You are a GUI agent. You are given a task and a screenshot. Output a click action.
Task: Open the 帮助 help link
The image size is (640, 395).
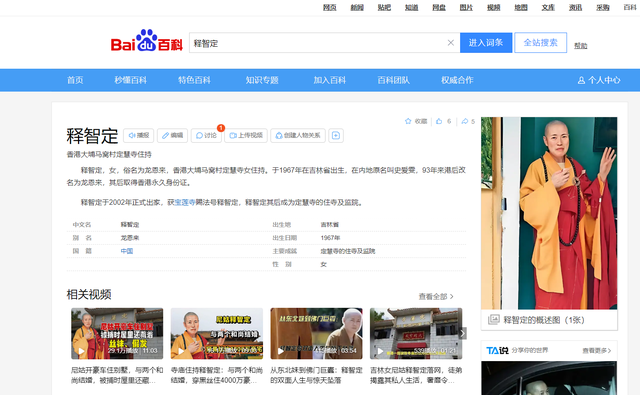coord(580,46)
